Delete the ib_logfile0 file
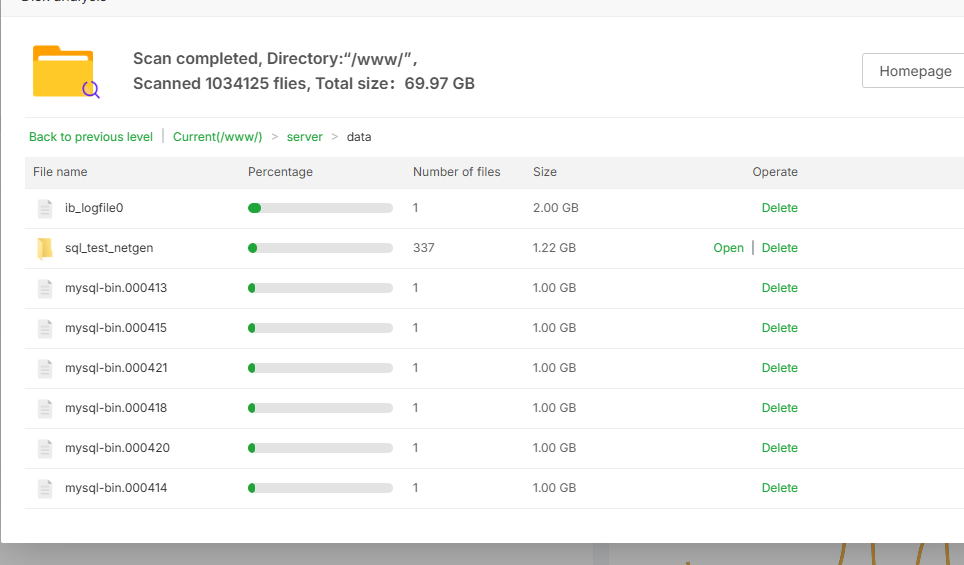Viewport: 964px width, 565px height. click(779, 208)
